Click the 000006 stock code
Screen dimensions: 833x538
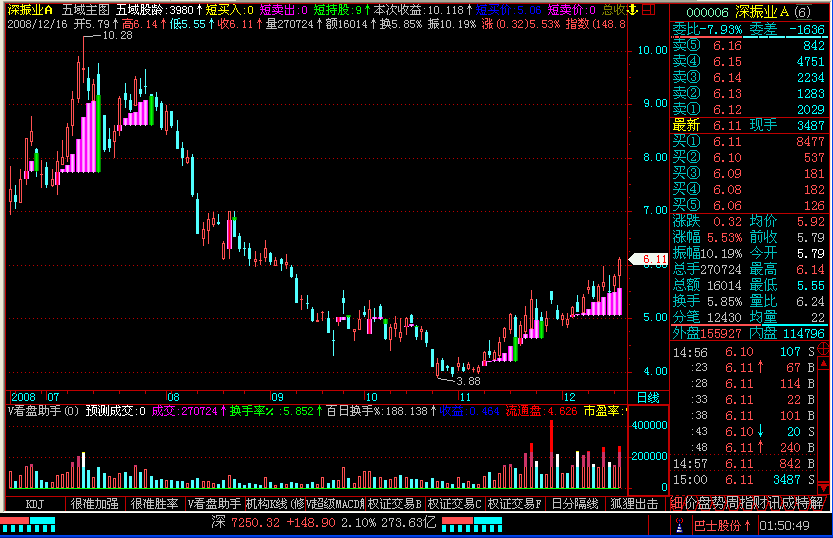pos(707,12)
